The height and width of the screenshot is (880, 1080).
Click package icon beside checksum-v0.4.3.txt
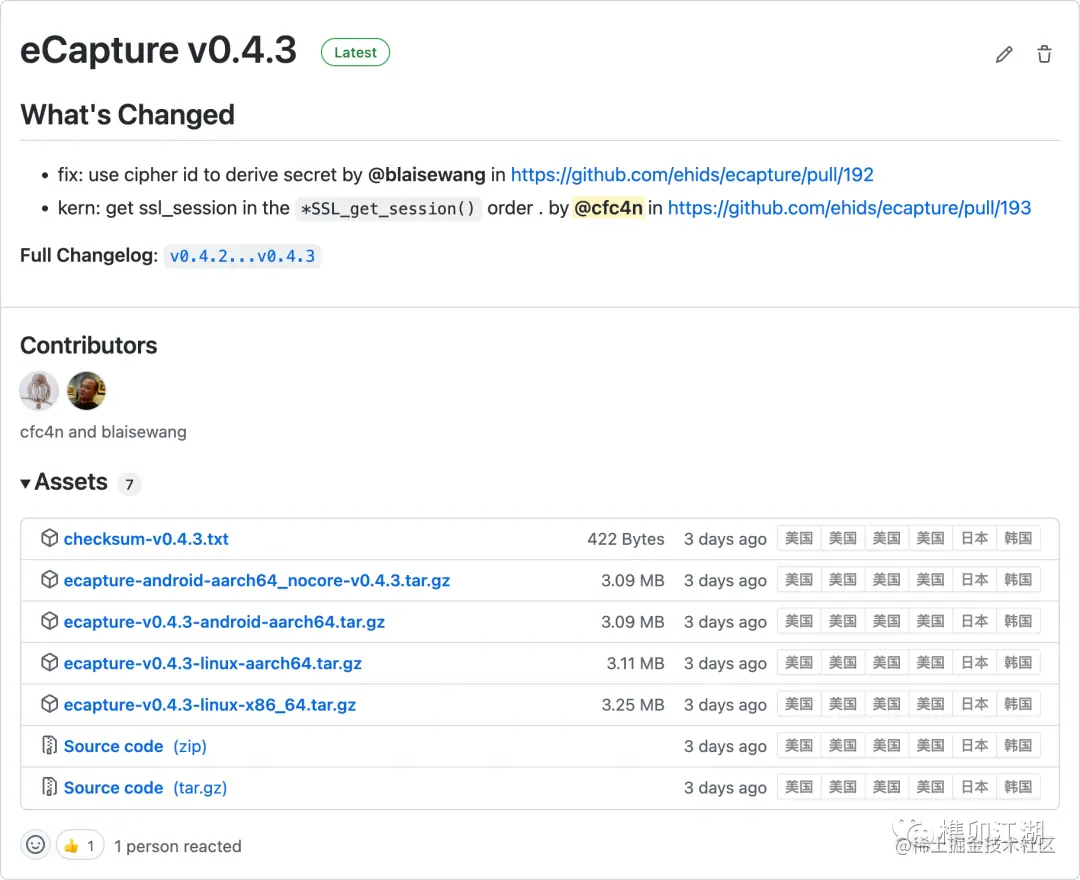(x=49, y=538)
